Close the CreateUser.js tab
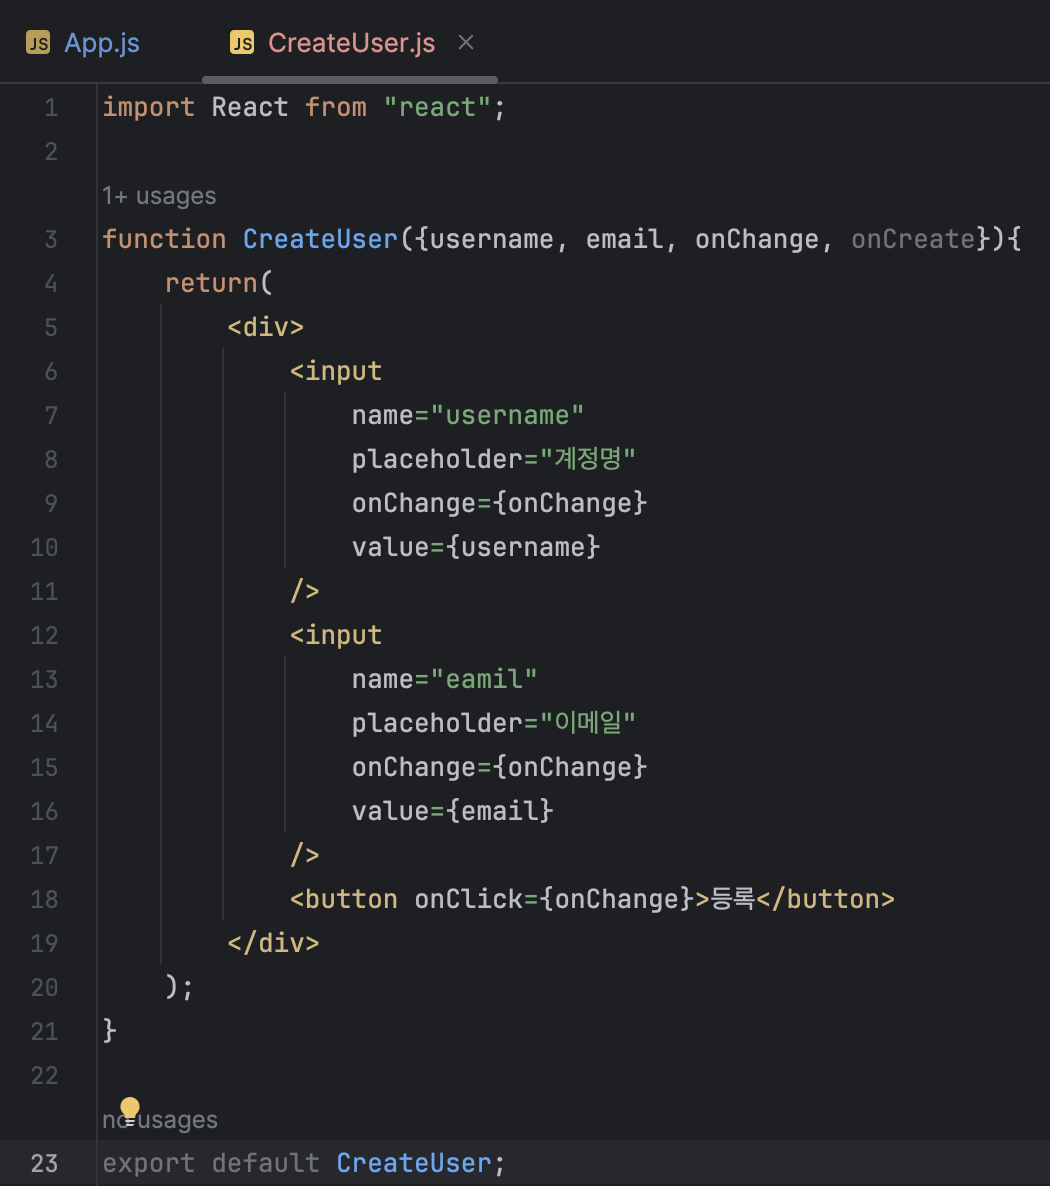Image resolution: width=1050 pixels, height=1186 pixels. point(466,42)
